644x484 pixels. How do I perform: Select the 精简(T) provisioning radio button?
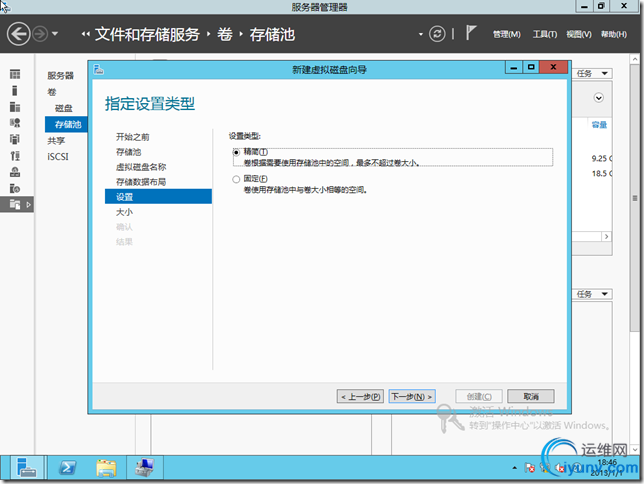[236, 152]
